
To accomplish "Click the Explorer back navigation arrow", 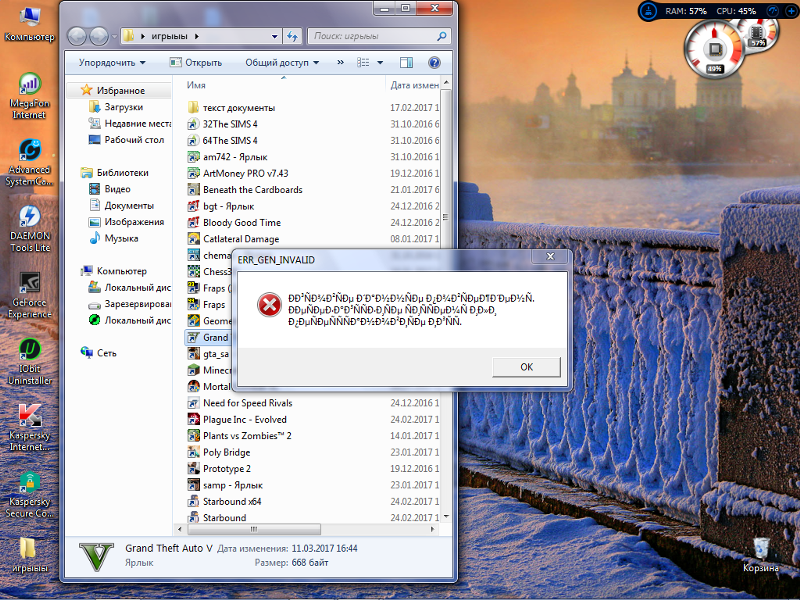I will [x=78, y=37].
